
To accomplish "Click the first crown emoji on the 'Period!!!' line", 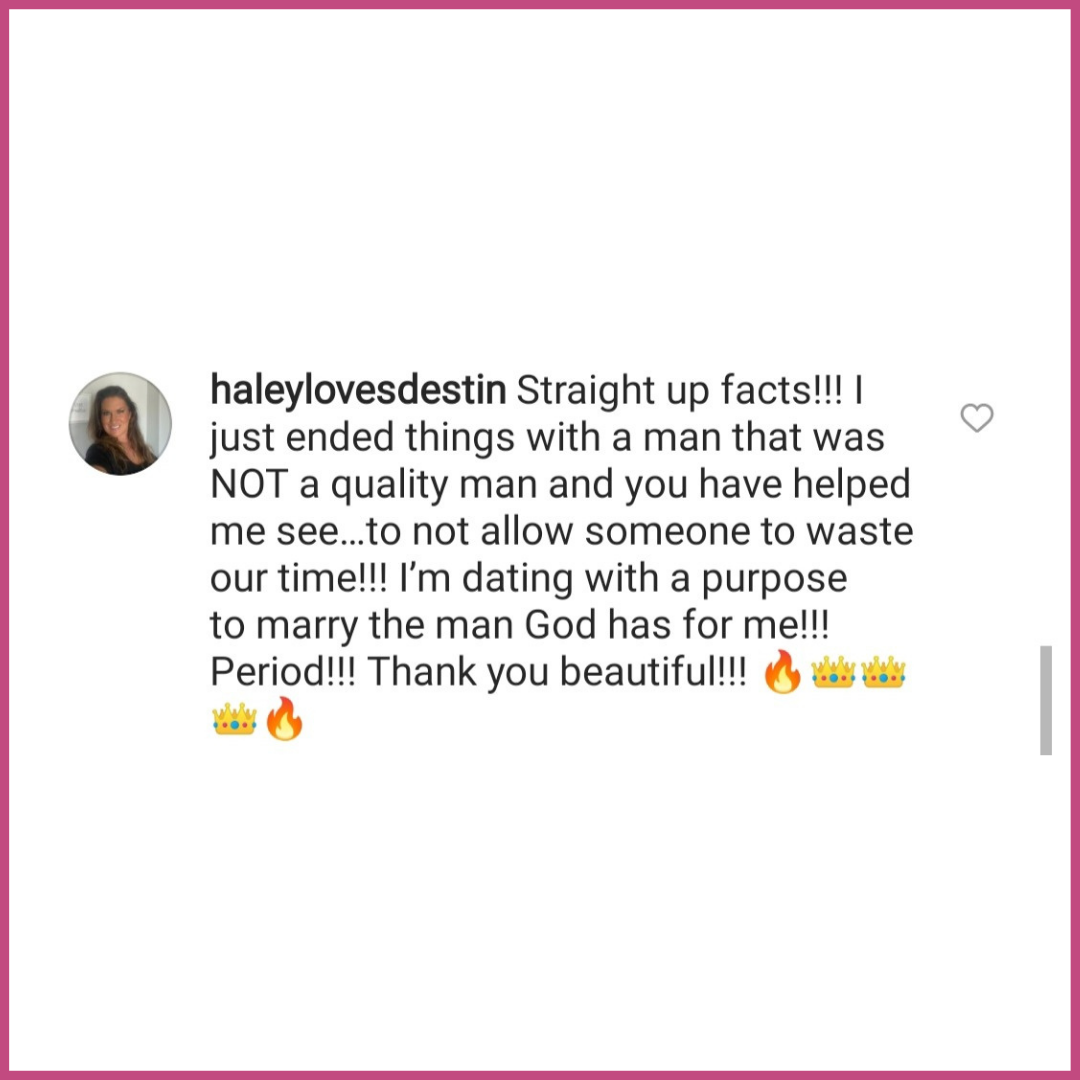I will click(833, 672).
